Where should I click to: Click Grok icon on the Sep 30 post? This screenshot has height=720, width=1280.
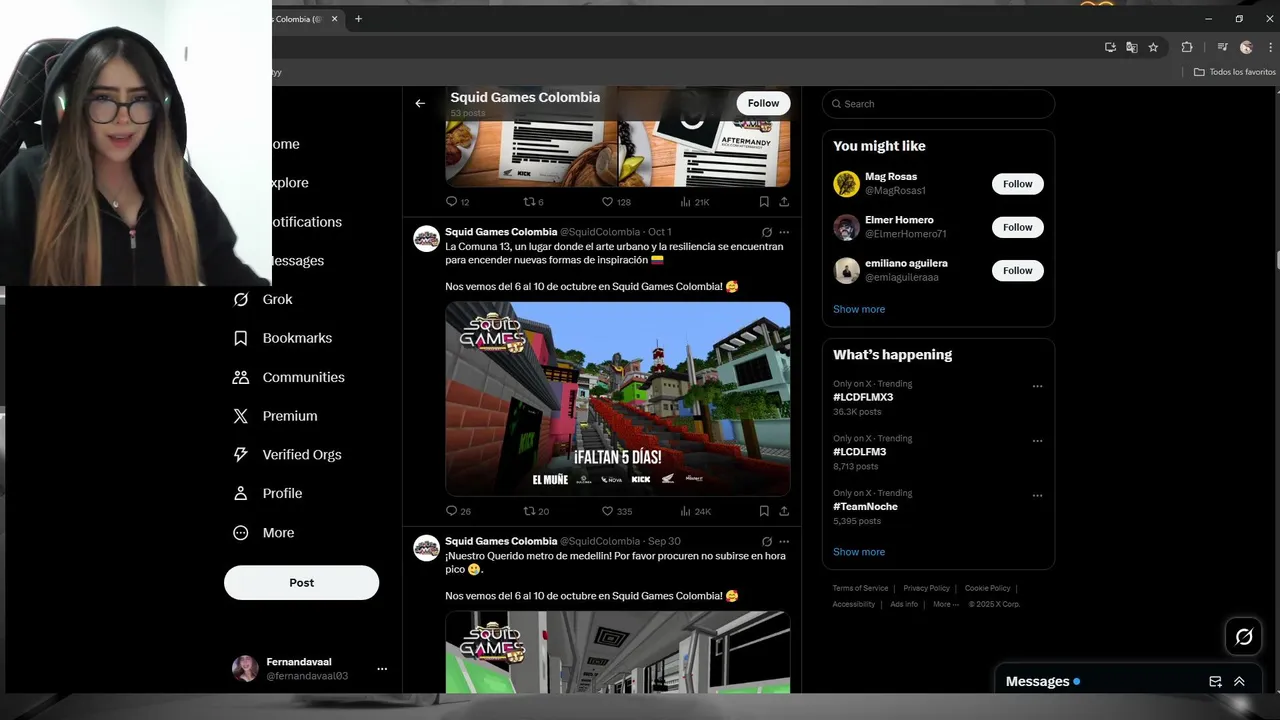point(767,541)
